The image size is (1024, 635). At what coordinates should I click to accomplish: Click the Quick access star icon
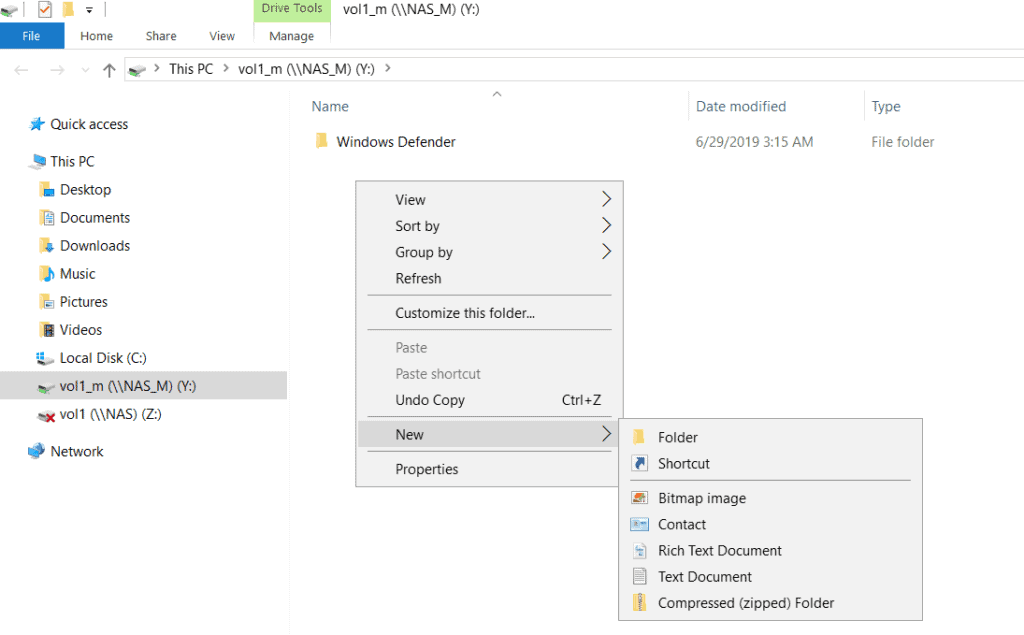[34, 124]
